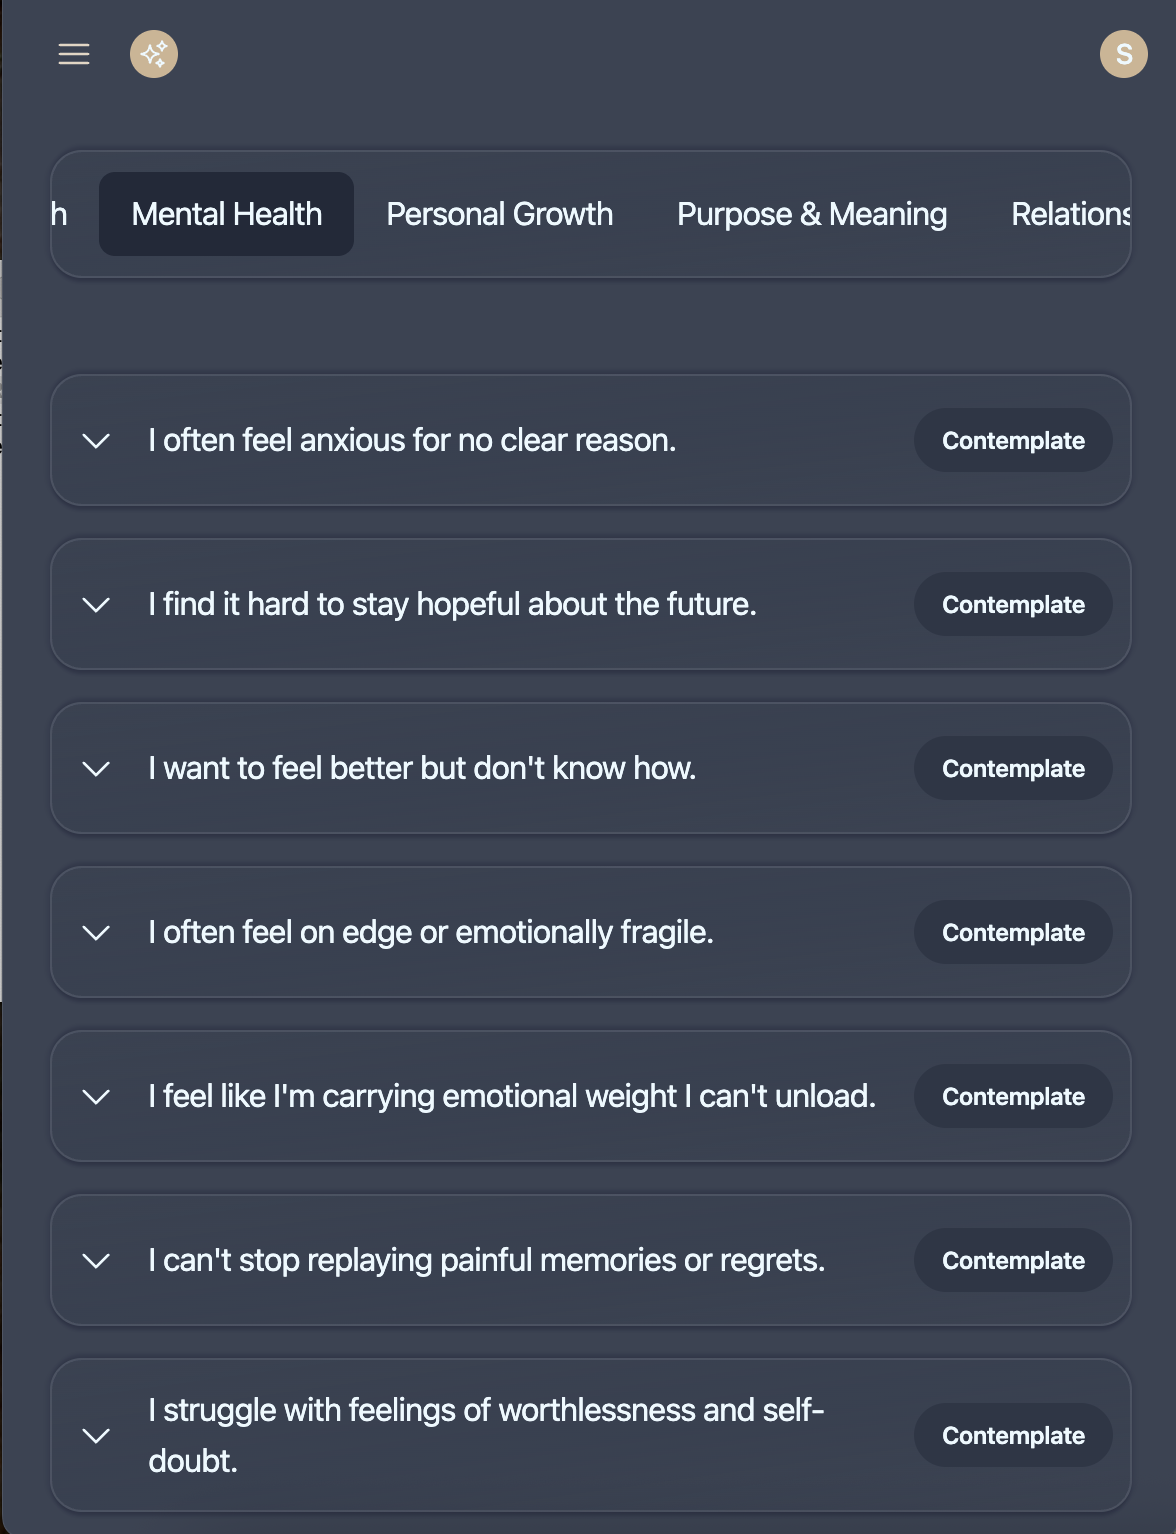This screenshot has width=1176, height=1534.
Task: Expand the anxious for no clear reason prompt
Action: tap(97, 440)
